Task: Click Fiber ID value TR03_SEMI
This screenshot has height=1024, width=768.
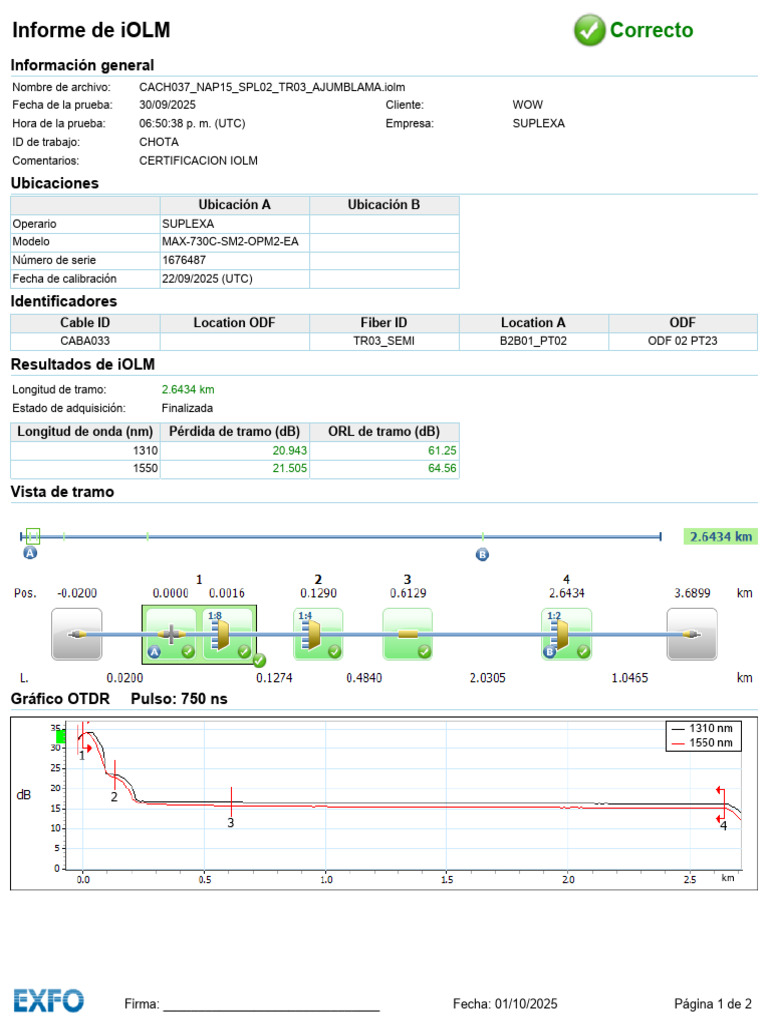Action: tap(384, 341)
